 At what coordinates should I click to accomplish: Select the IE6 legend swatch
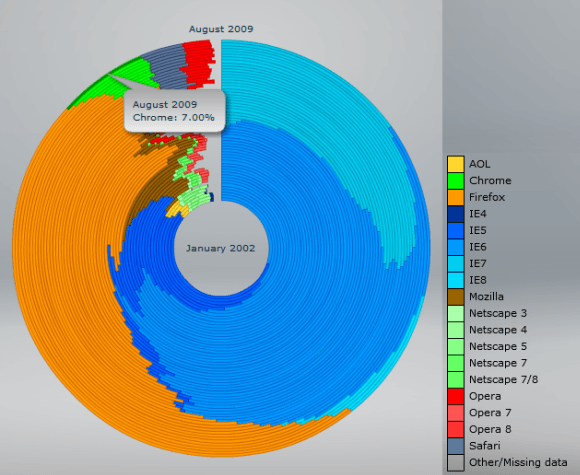(455, 247)
